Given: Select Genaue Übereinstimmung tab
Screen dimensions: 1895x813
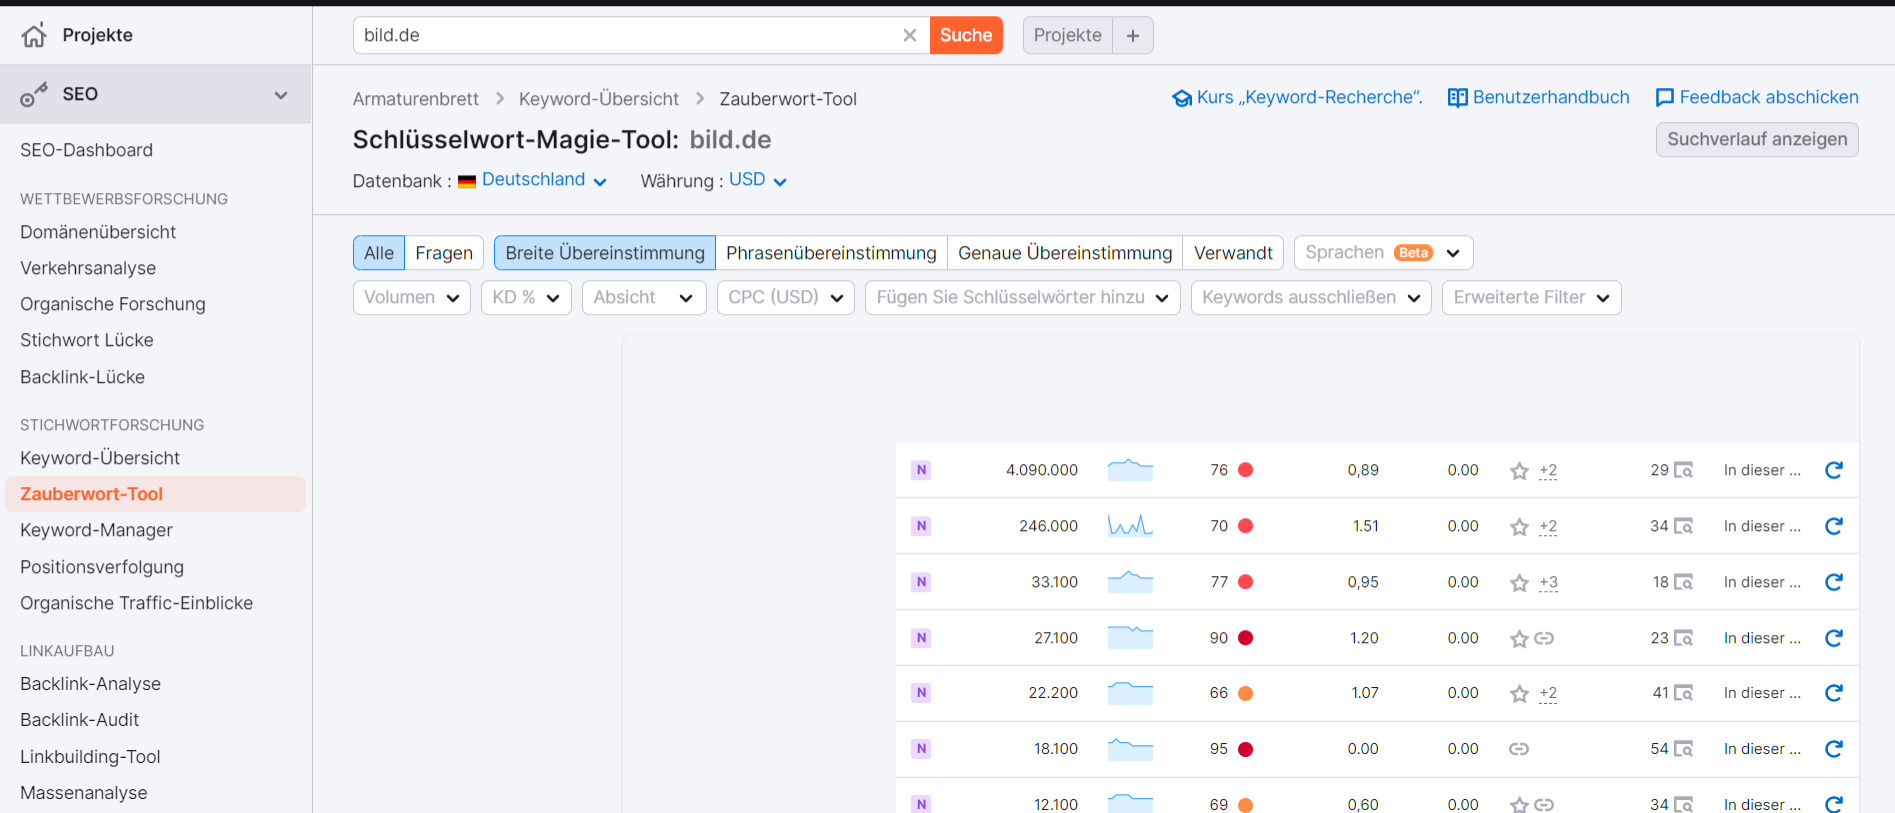Looking at the screenshot, I should [x=1065, y=253].
